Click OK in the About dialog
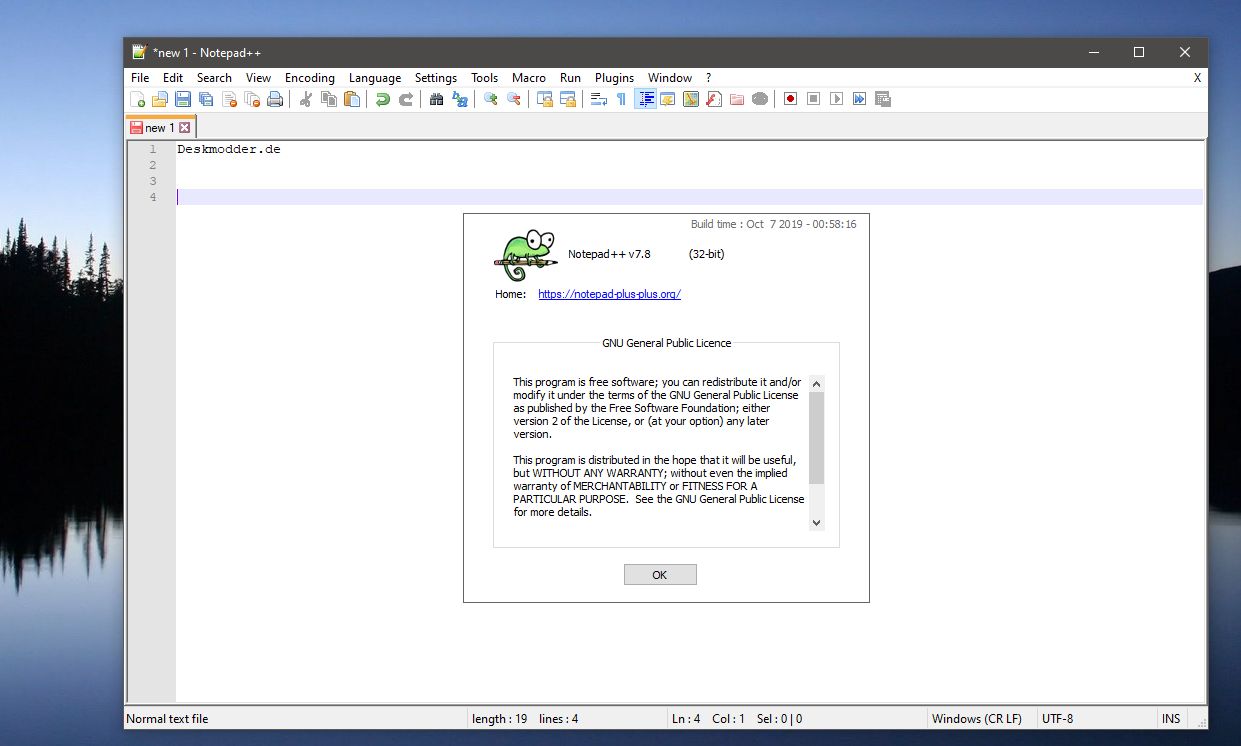Image resolution: width=1241 pixels, height=746 pixels. coord(660,575)
